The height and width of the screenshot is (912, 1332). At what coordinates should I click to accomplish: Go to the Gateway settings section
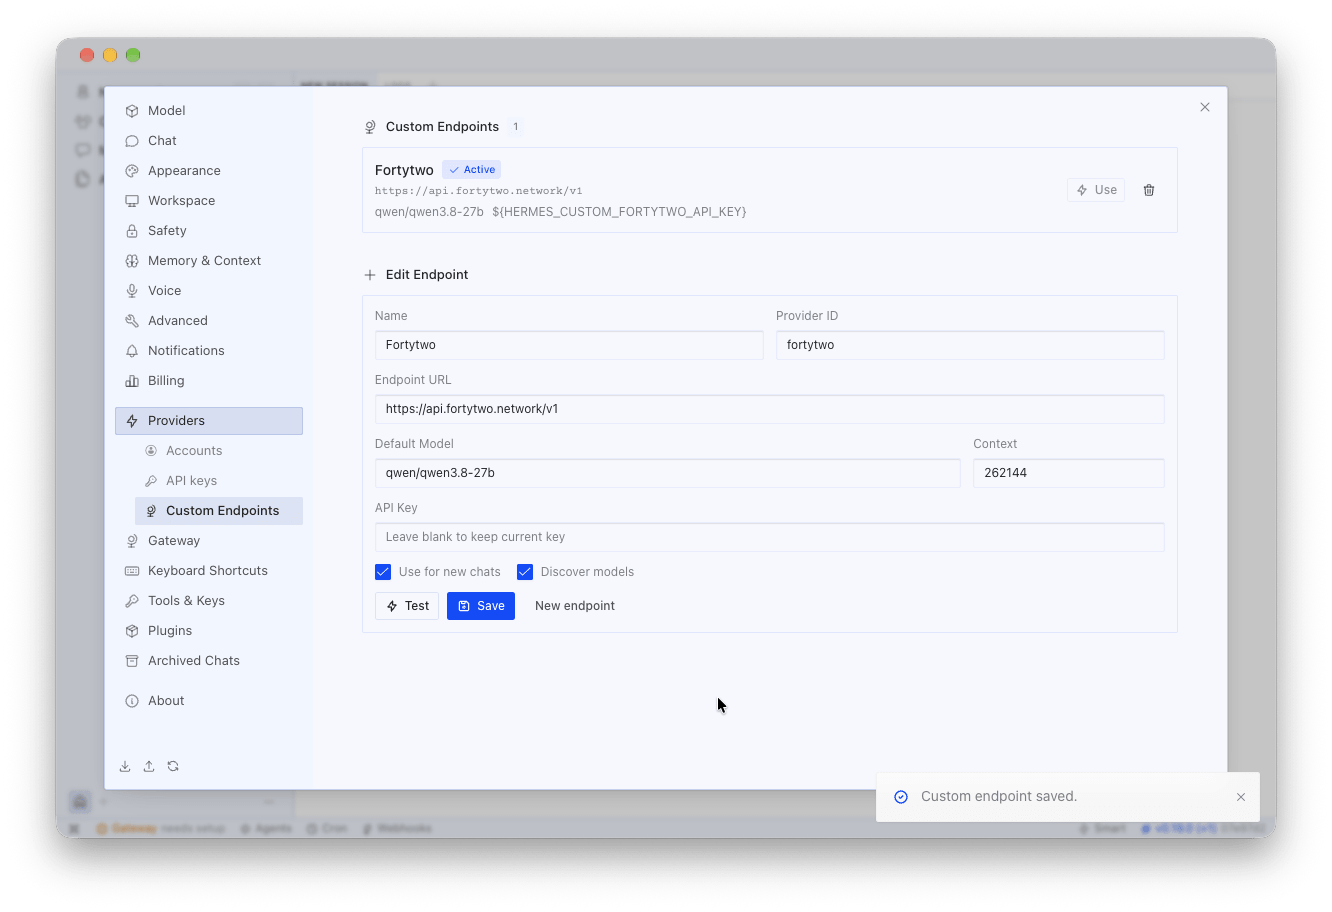(209, 541)
